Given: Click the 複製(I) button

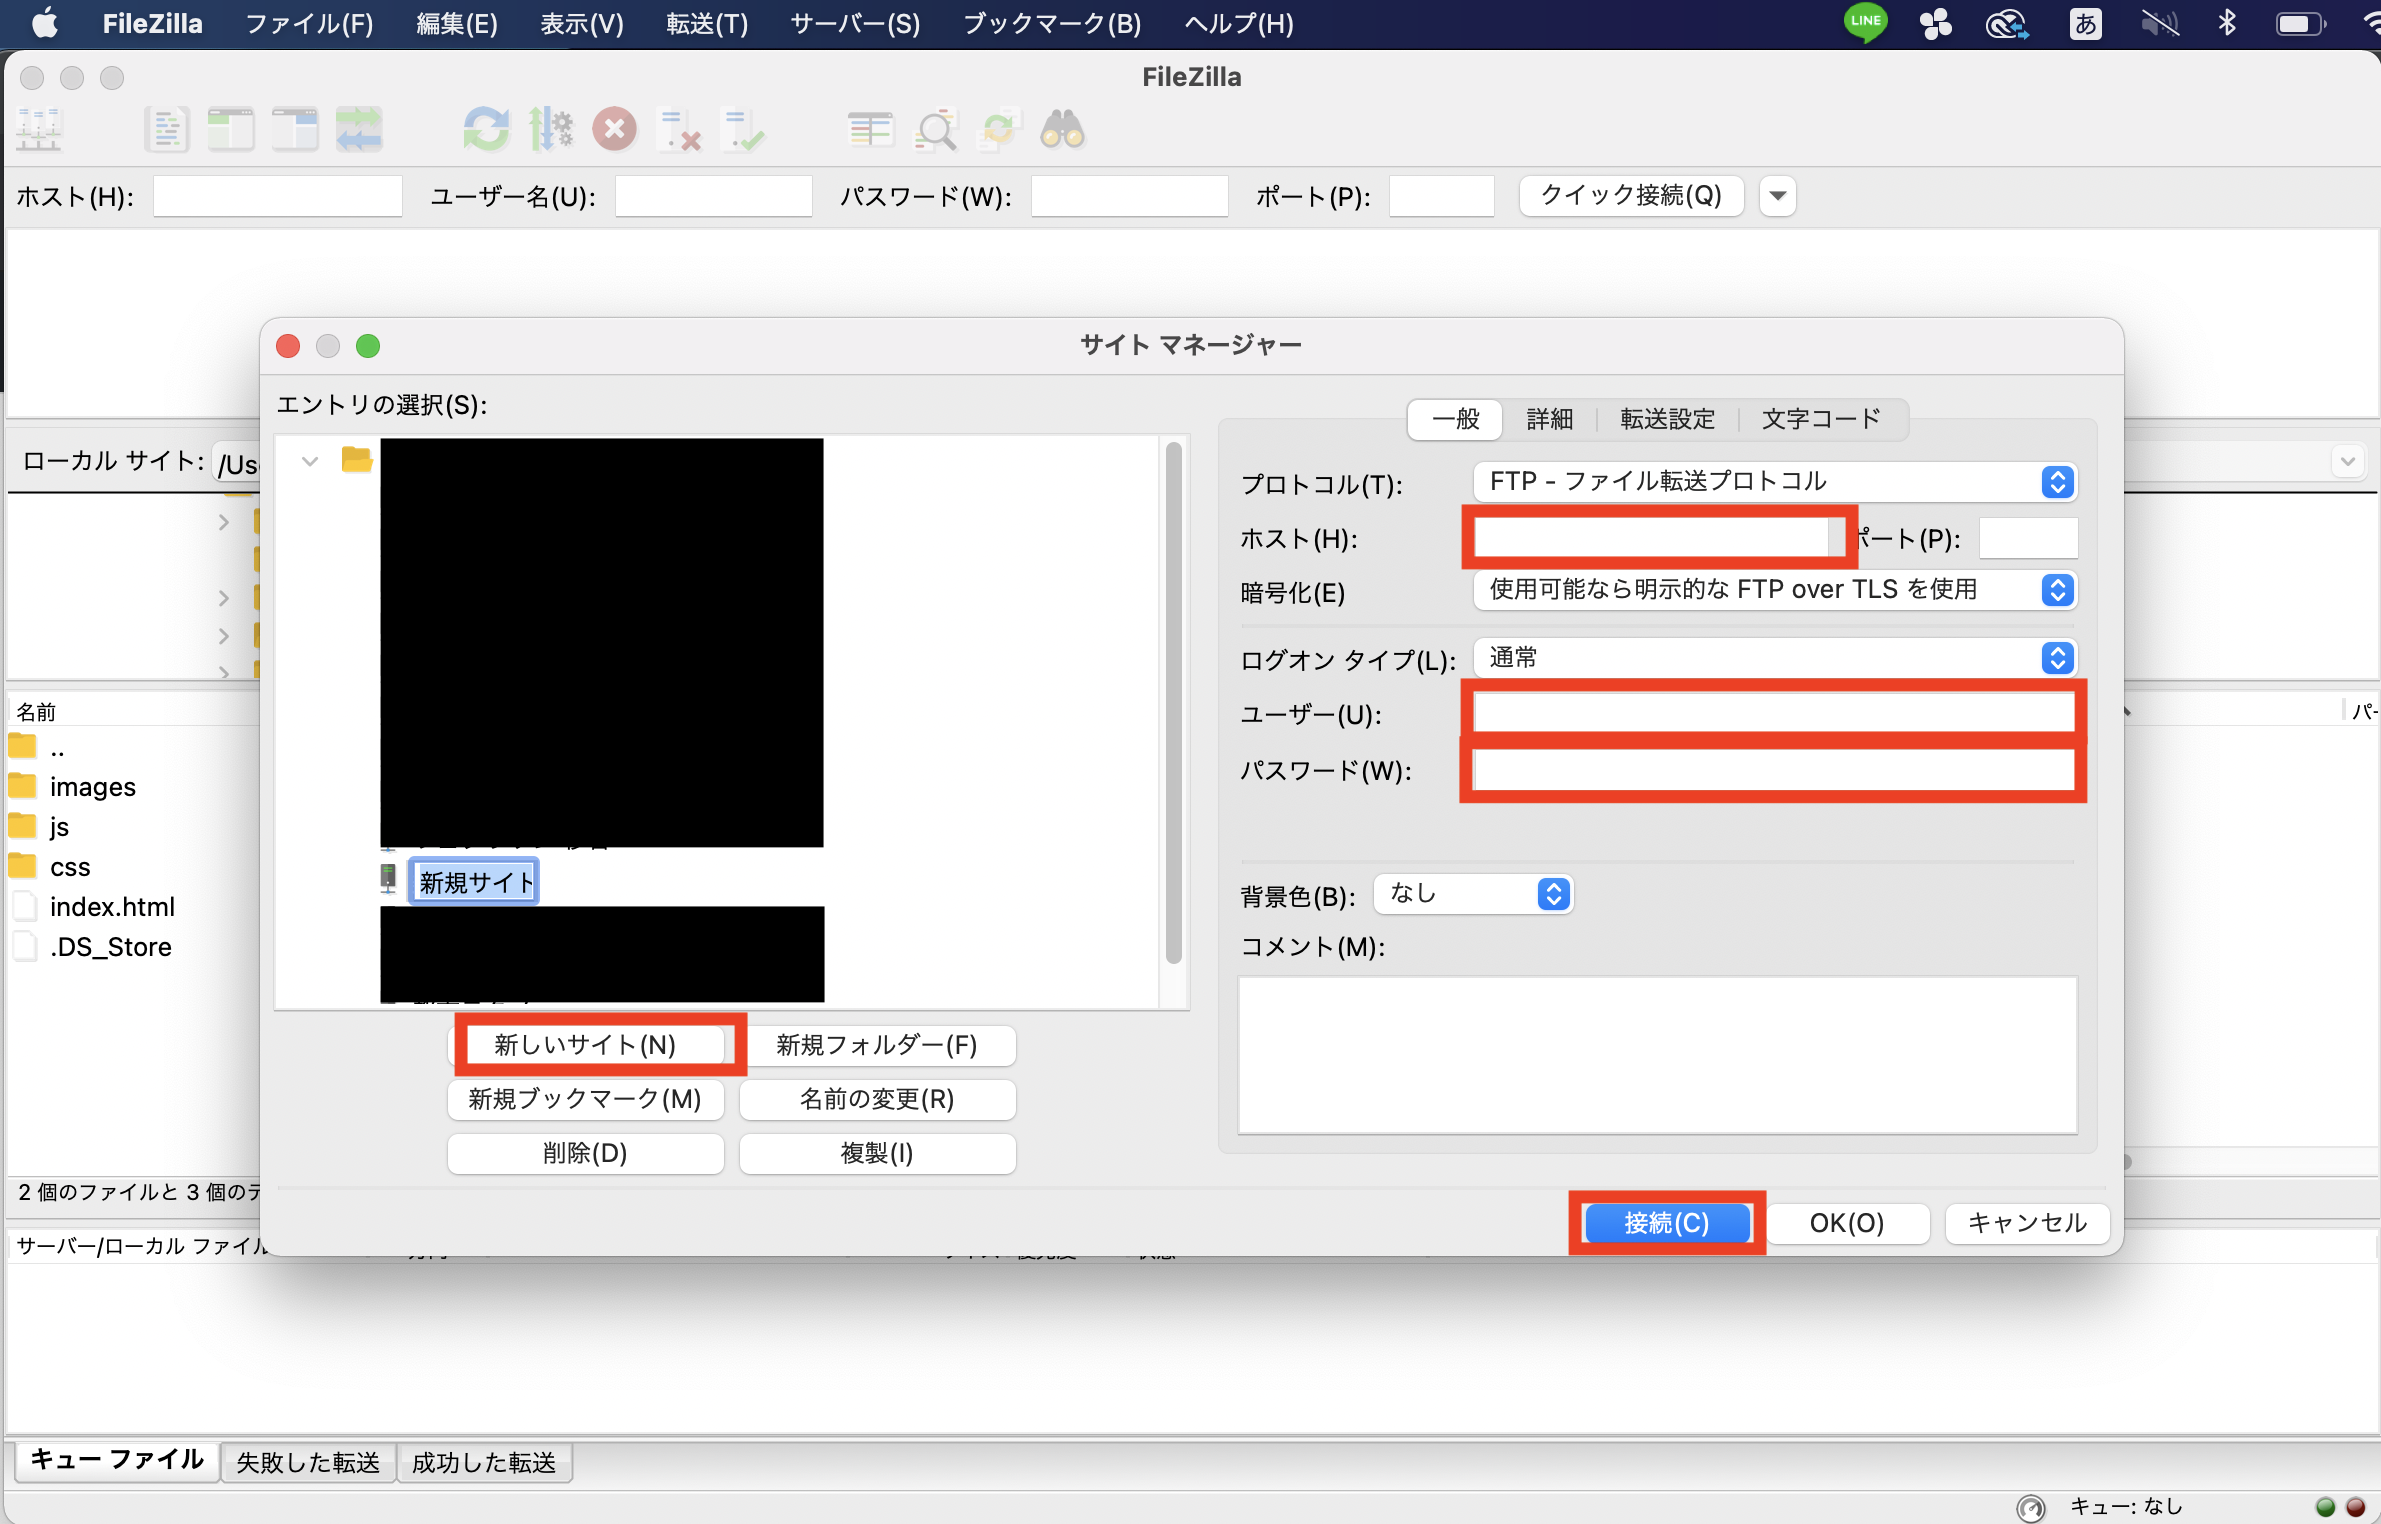Looking at the screenshot, I should (877, 1153).
